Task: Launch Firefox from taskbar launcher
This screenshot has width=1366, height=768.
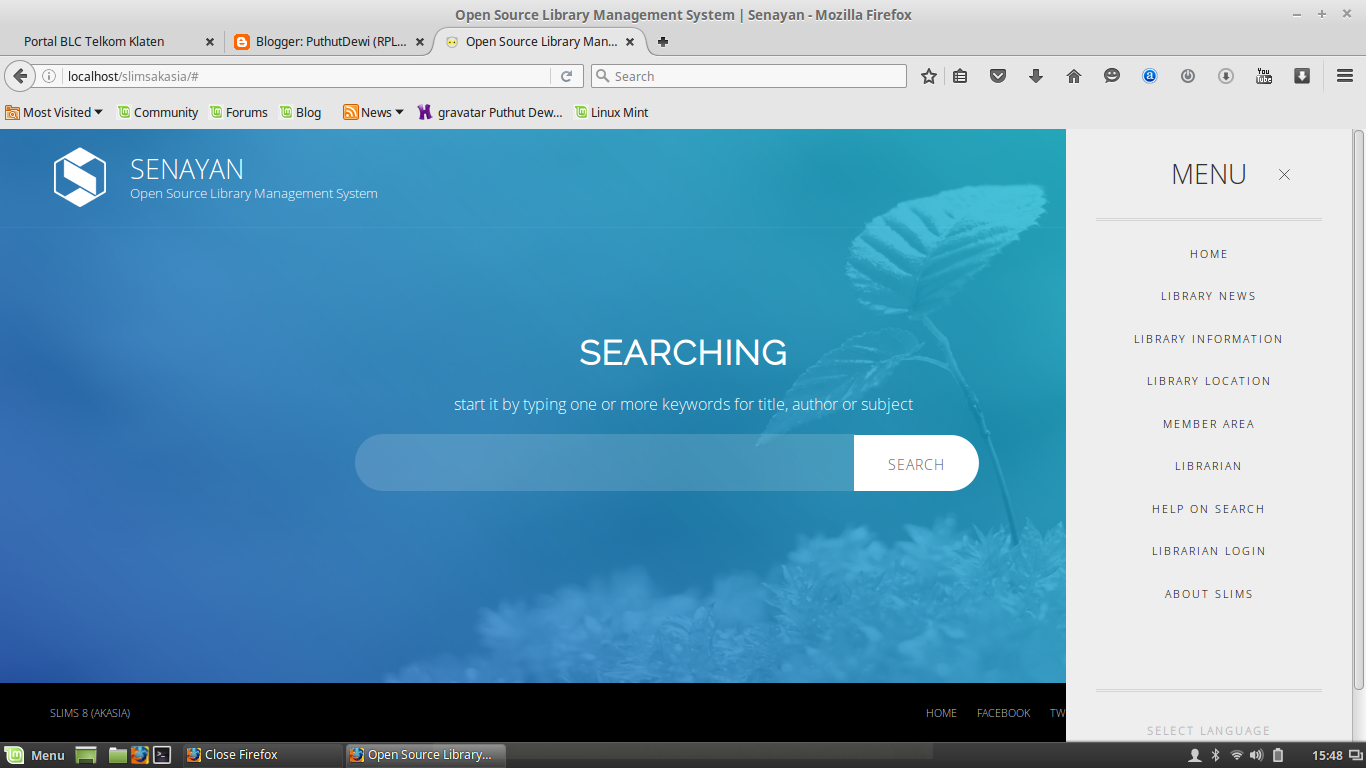Action: [x=140, y=755]
